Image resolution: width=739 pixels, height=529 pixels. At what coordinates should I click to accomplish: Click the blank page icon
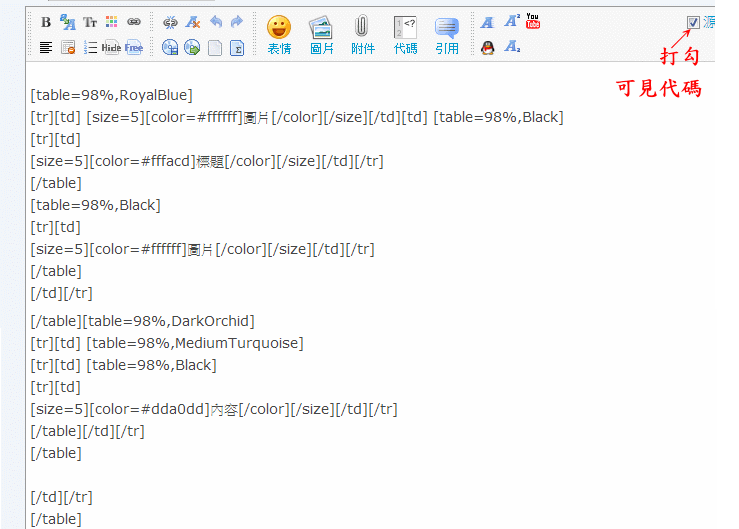[215, 48]
